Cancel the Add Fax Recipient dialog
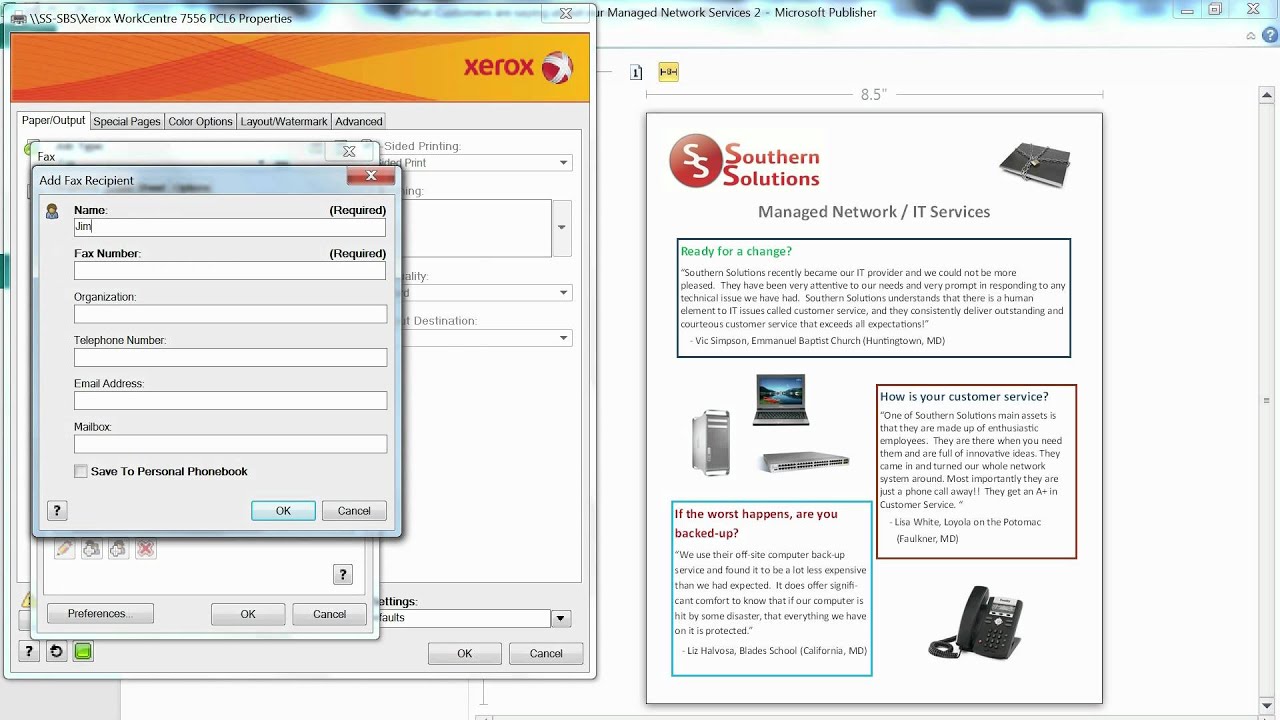Viewport: 1280px width, 720px height. click(x=354, y=510)
